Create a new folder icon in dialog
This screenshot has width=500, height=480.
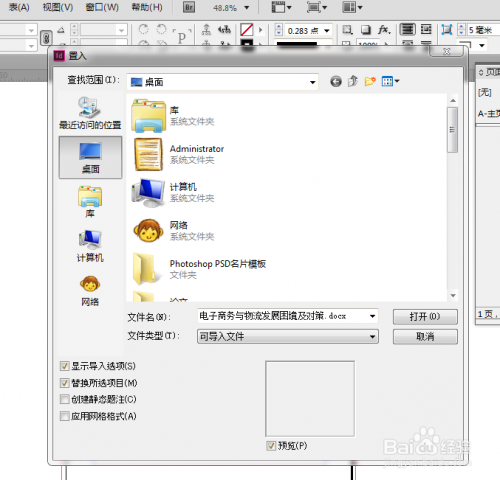[x=370, y=81]
